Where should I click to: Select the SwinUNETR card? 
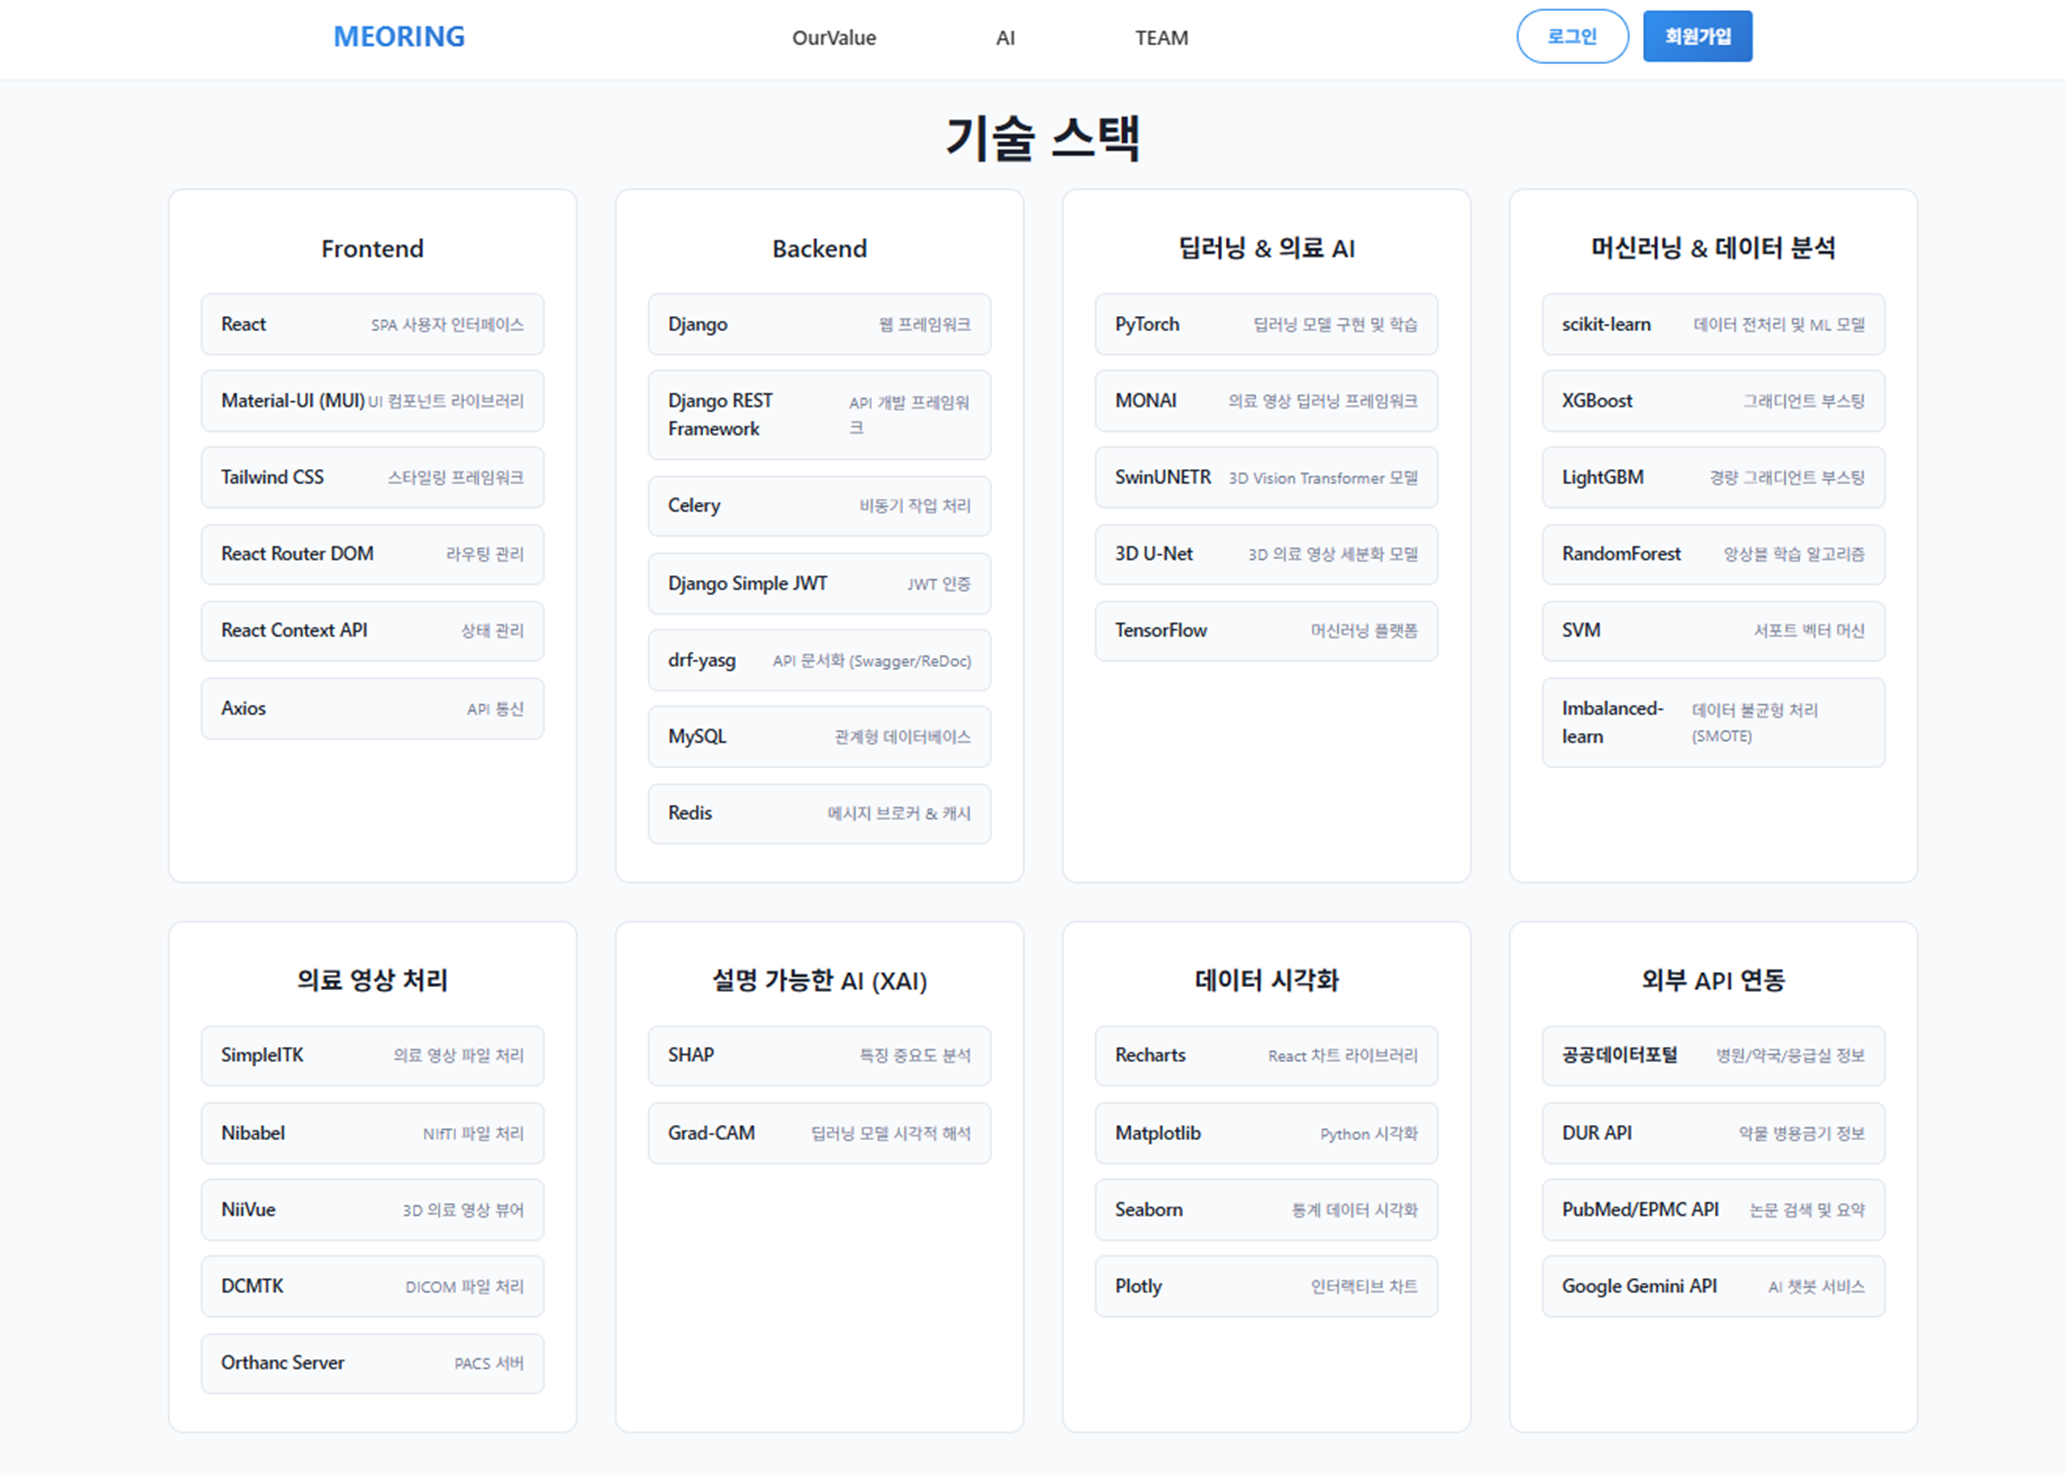(1265, 477)
